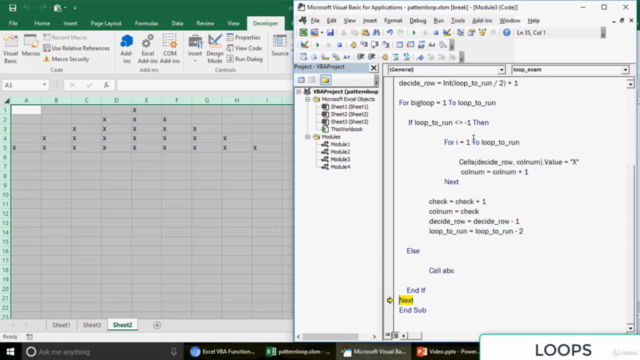Switch to Sheet3 tab

click(x=92, y=325)
